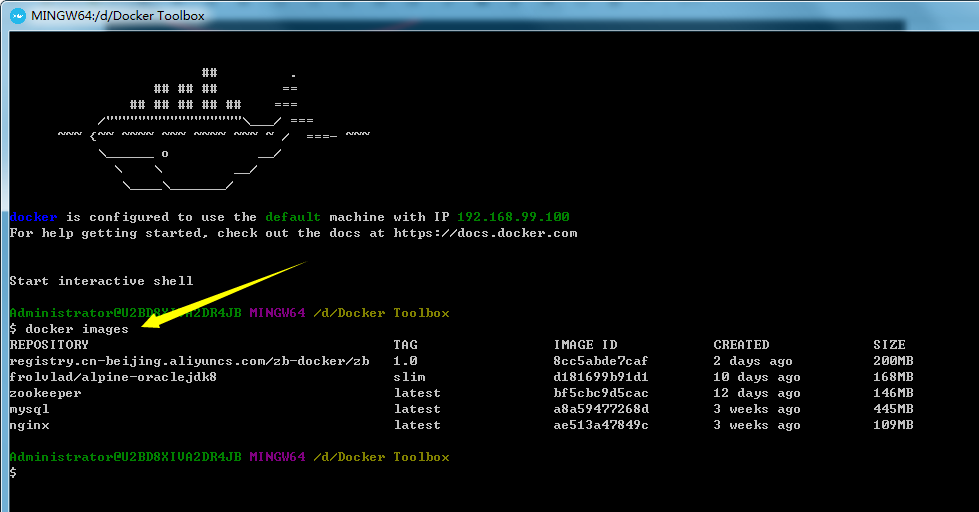The image size is (979, 512).
Task: Click the Start interactive shell line
Action: click(101, 281)
